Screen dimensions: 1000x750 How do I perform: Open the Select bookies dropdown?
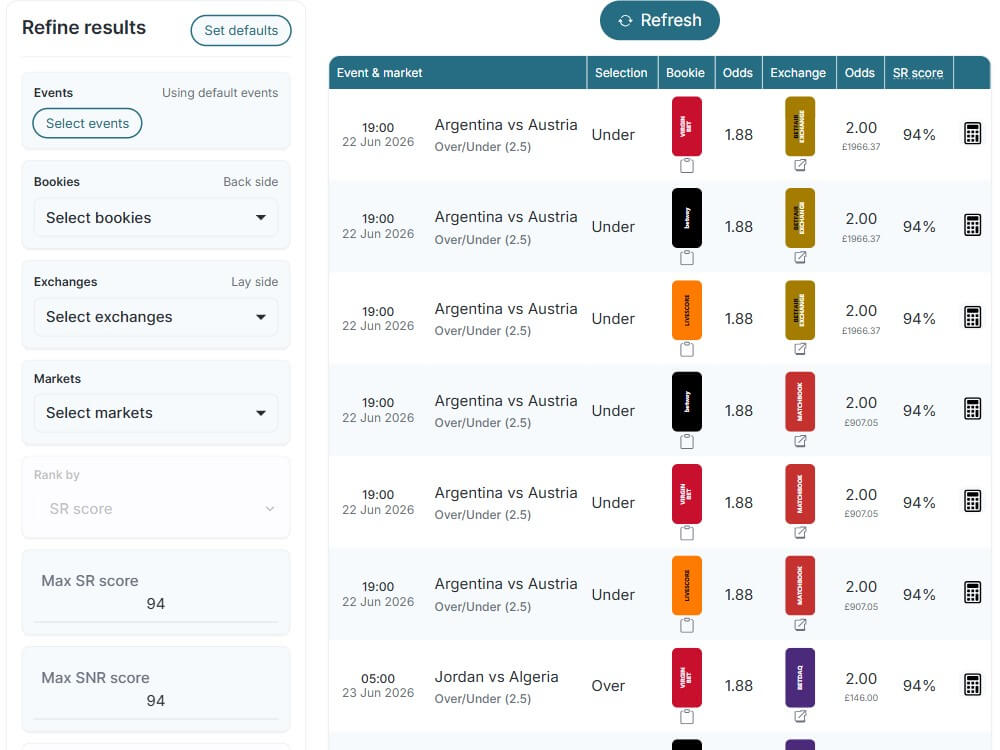click(156, 217)
